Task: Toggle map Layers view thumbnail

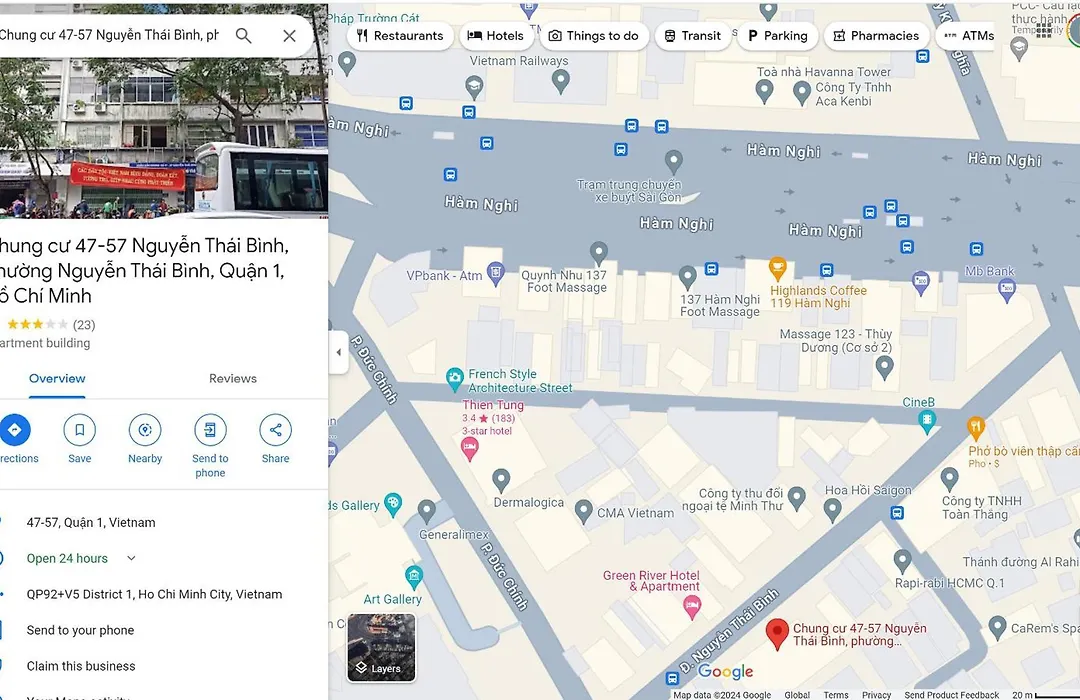Action: click(382, 648)
